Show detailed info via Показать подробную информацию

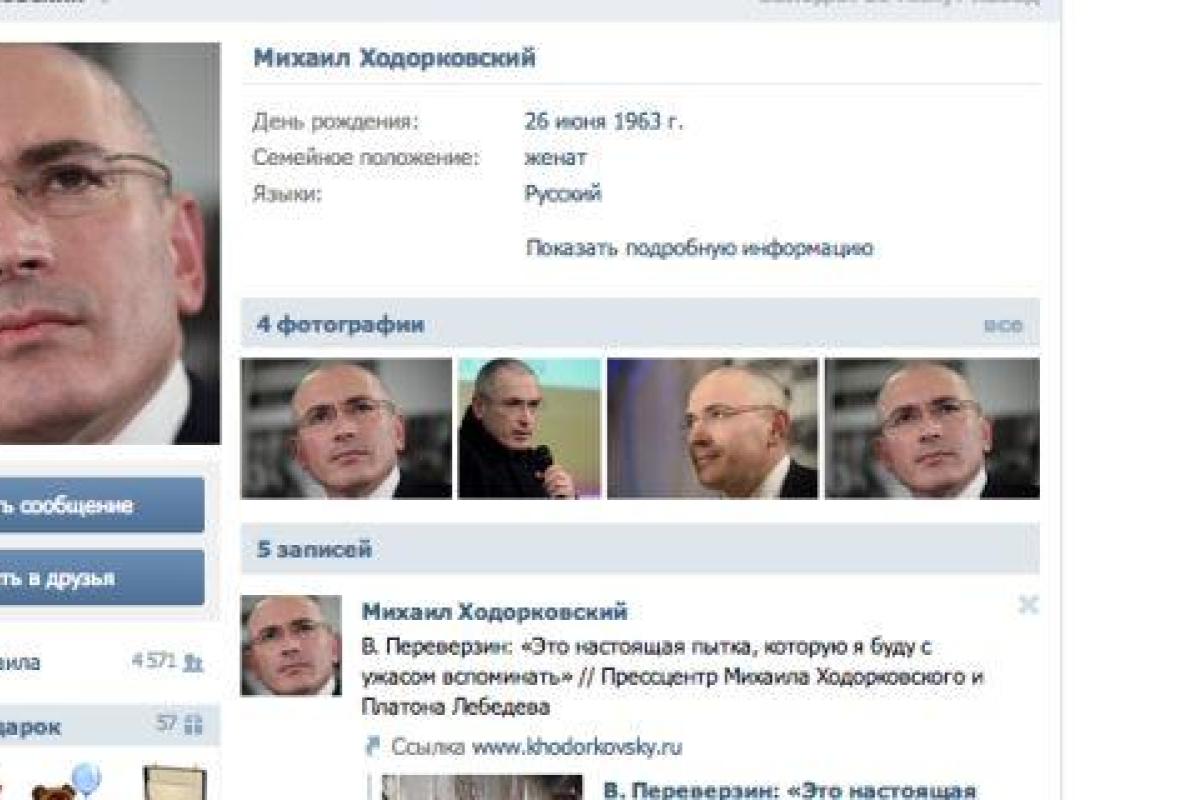[700, 248]
